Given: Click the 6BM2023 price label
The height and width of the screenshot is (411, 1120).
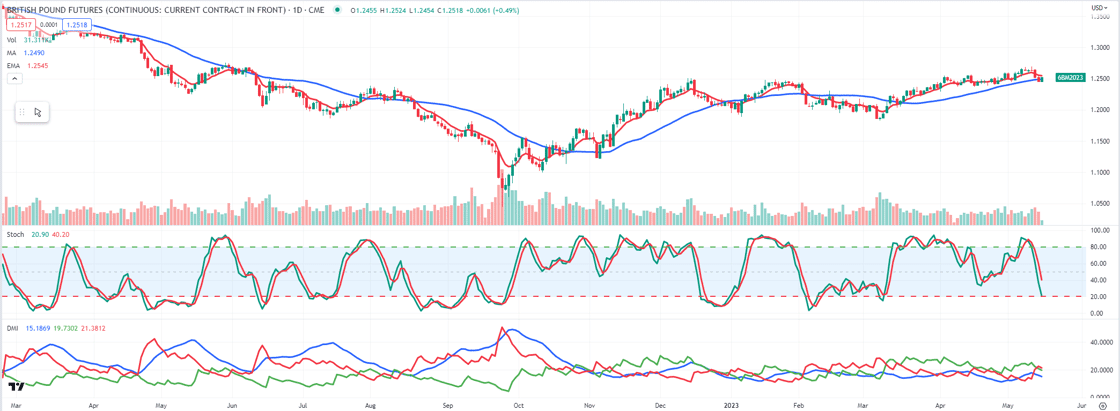Looking at the screenshot, I should tap(1073, 77).
